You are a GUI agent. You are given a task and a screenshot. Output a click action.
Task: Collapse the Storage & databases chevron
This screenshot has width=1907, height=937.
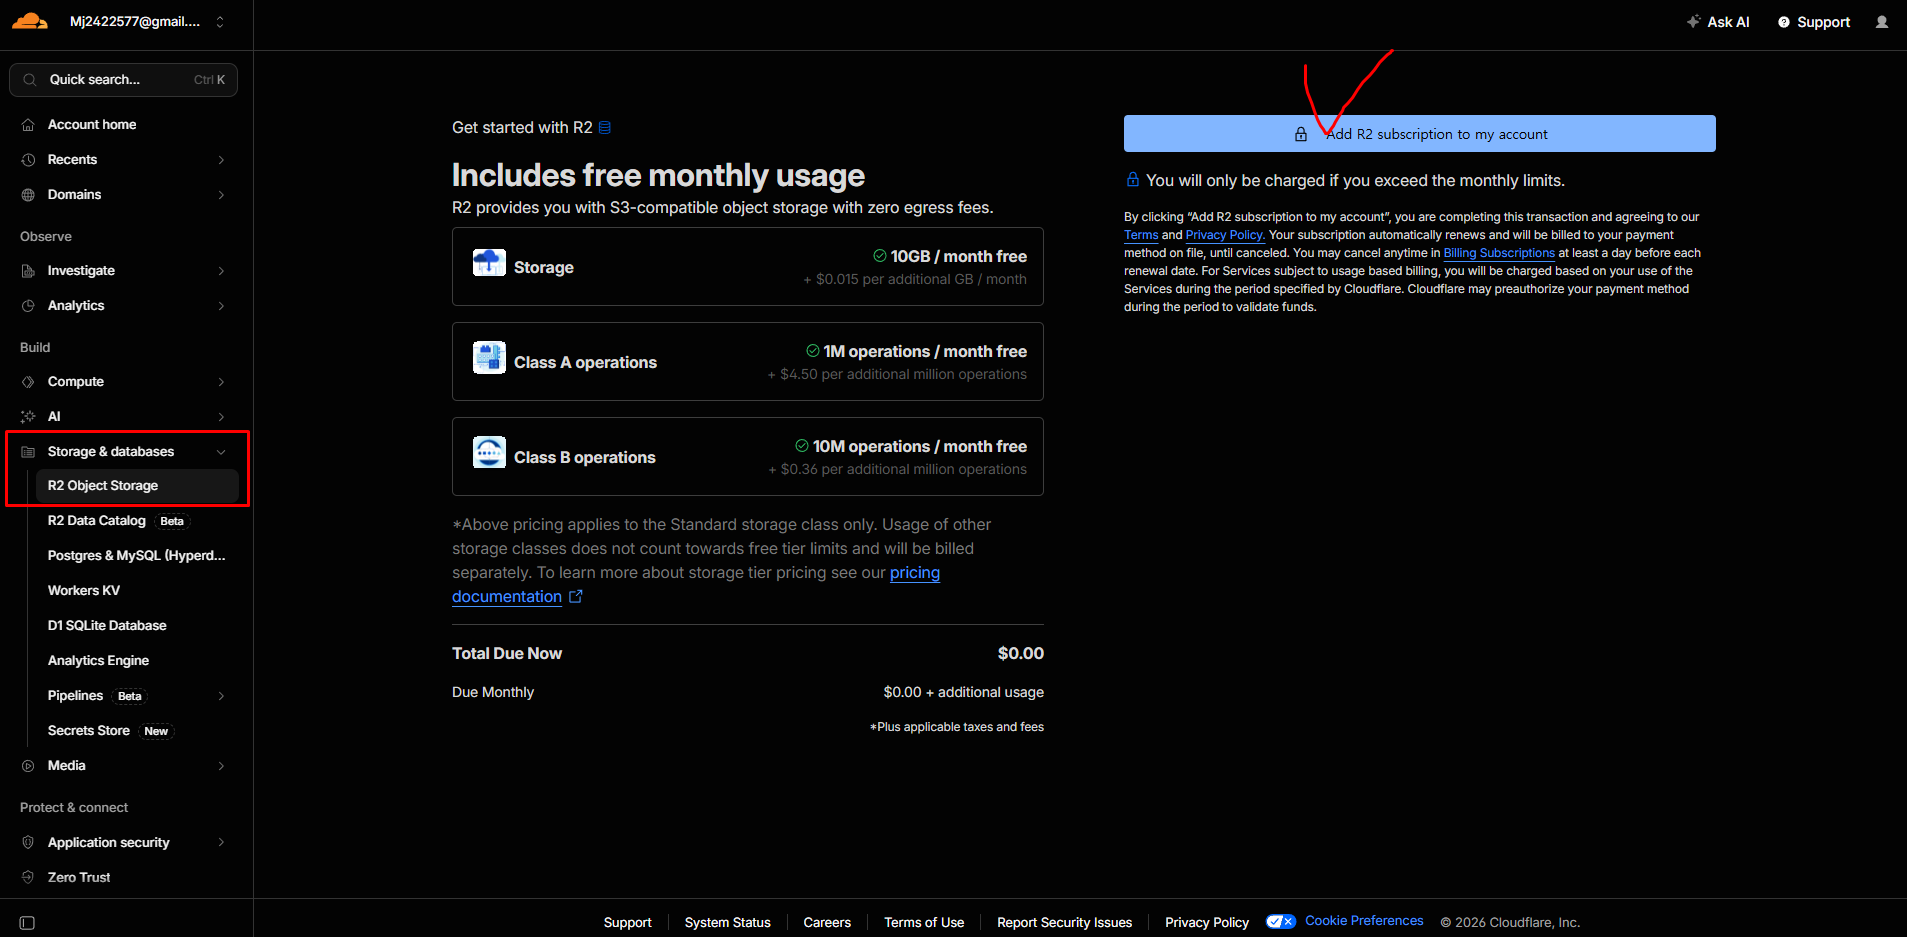(x=221, y=452)
